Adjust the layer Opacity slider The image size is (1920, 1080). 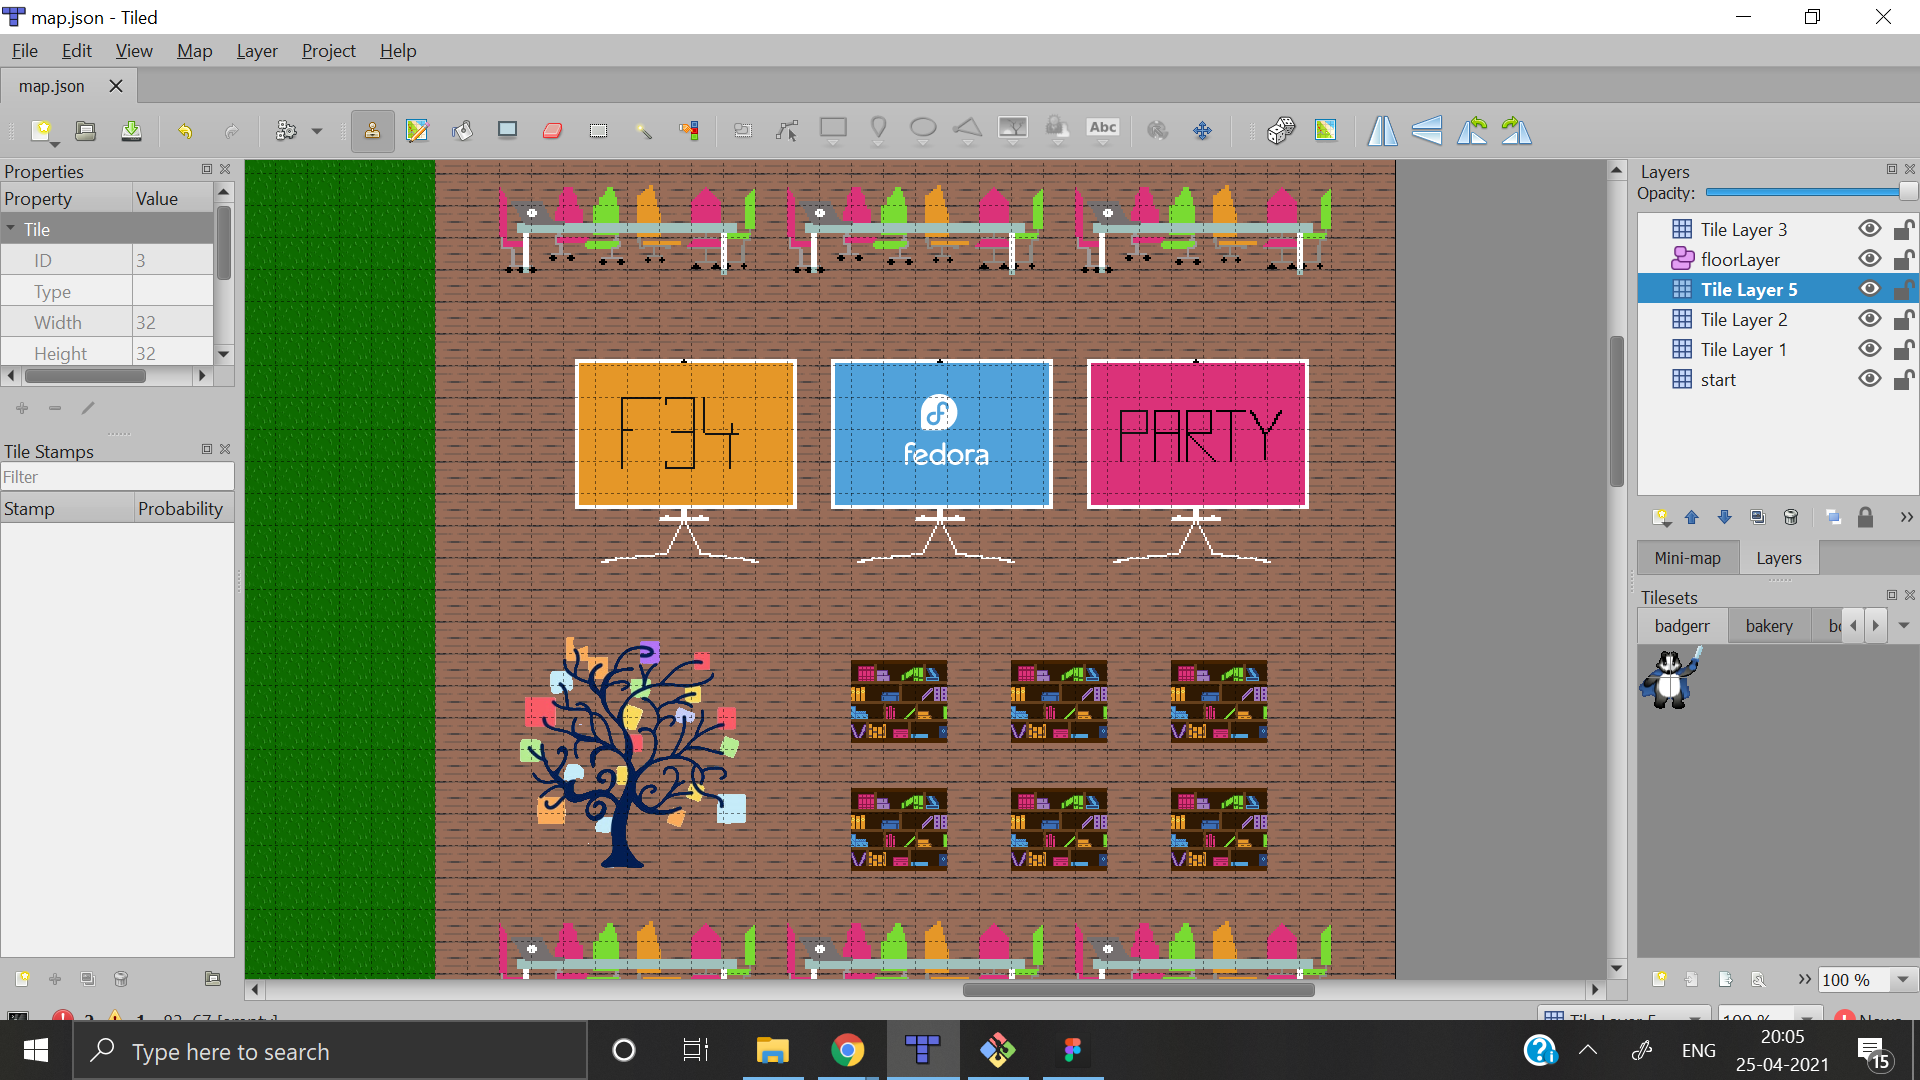(1810, 192)
